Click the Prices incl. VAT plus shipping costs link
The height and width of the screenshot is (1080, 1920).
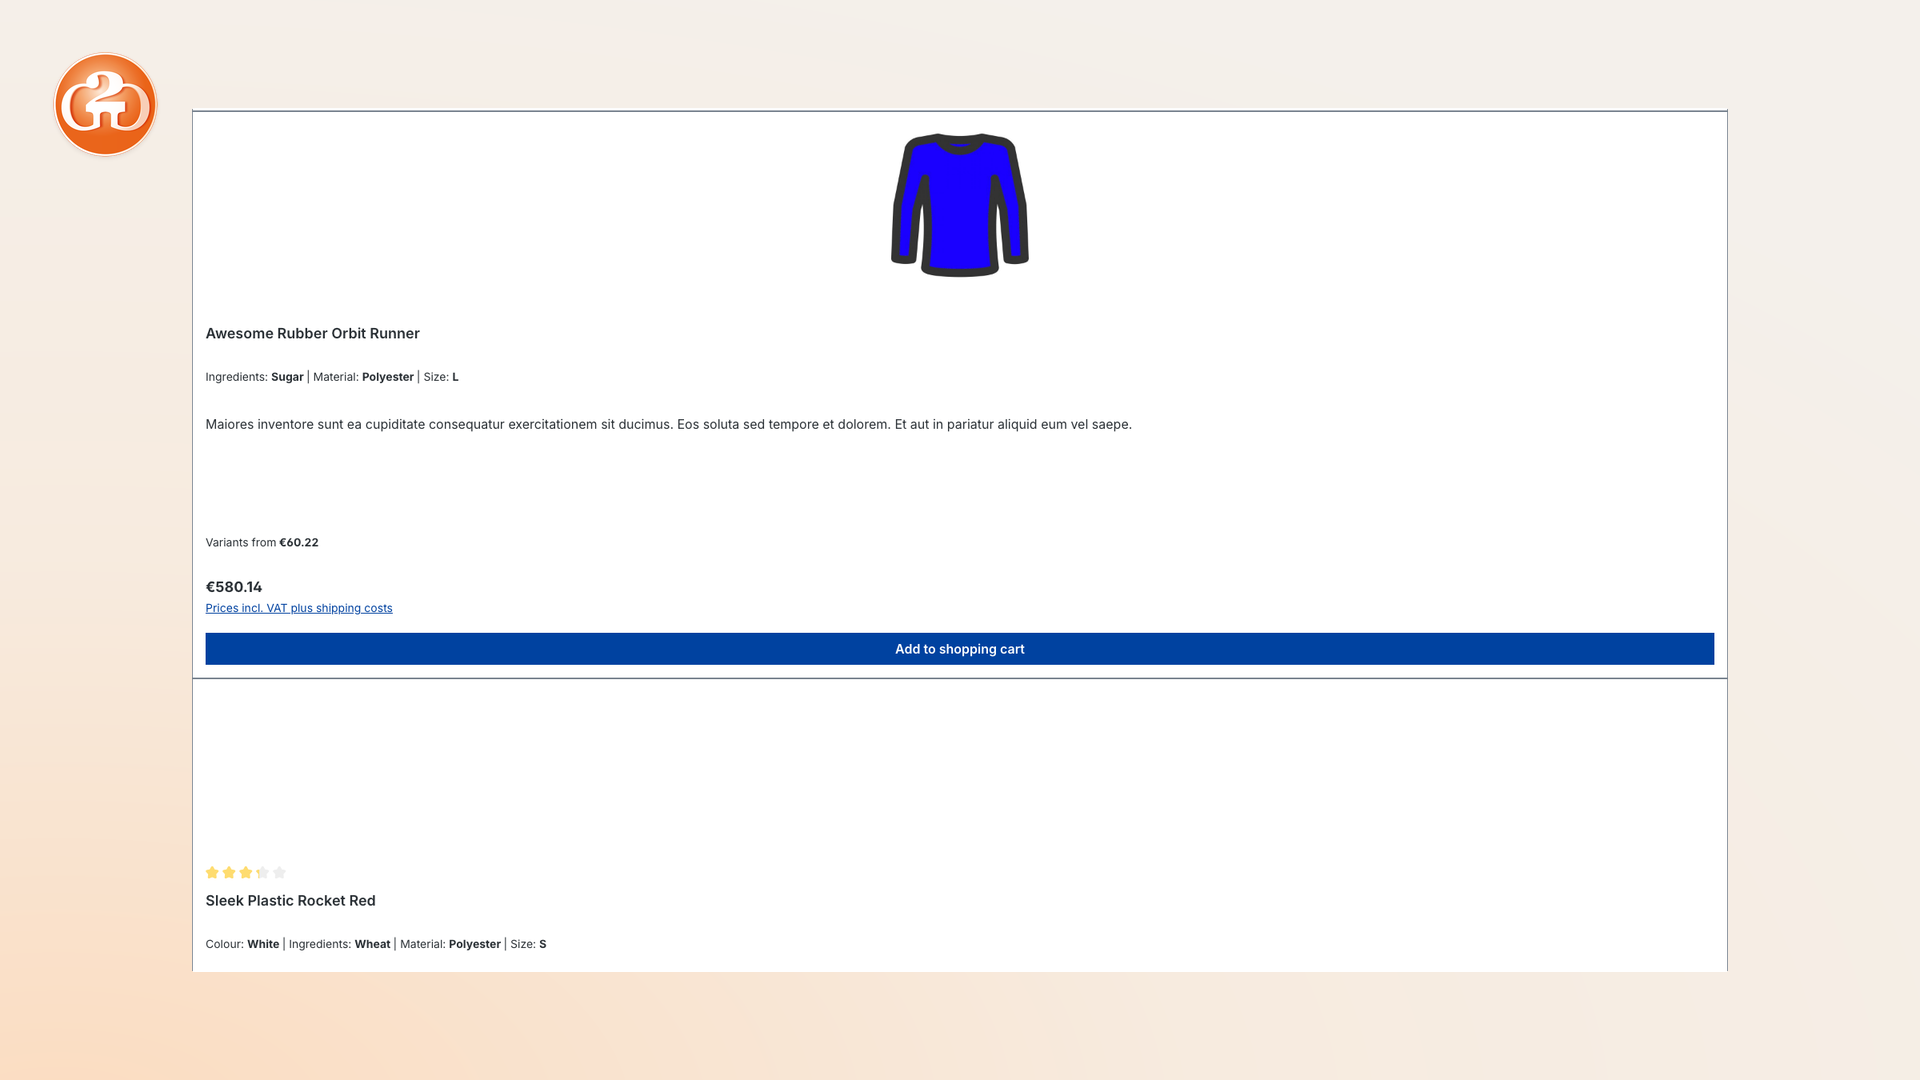click(299, 608)
